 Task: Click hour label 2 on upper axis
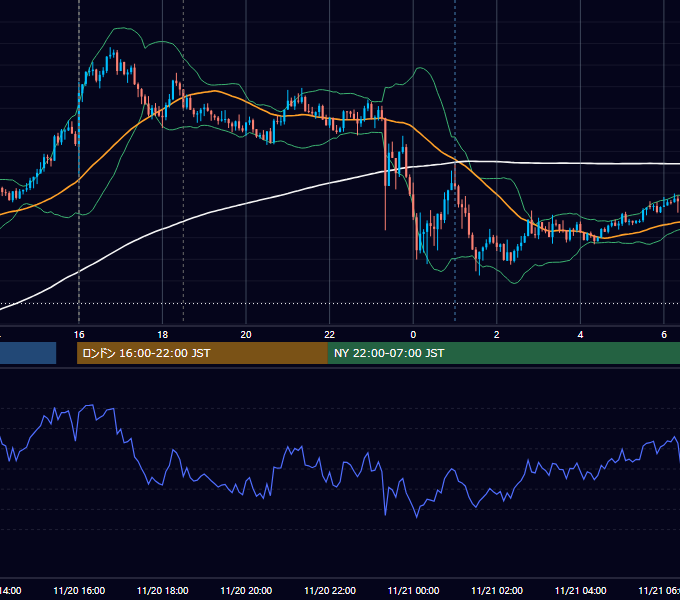tap(497, 335)
